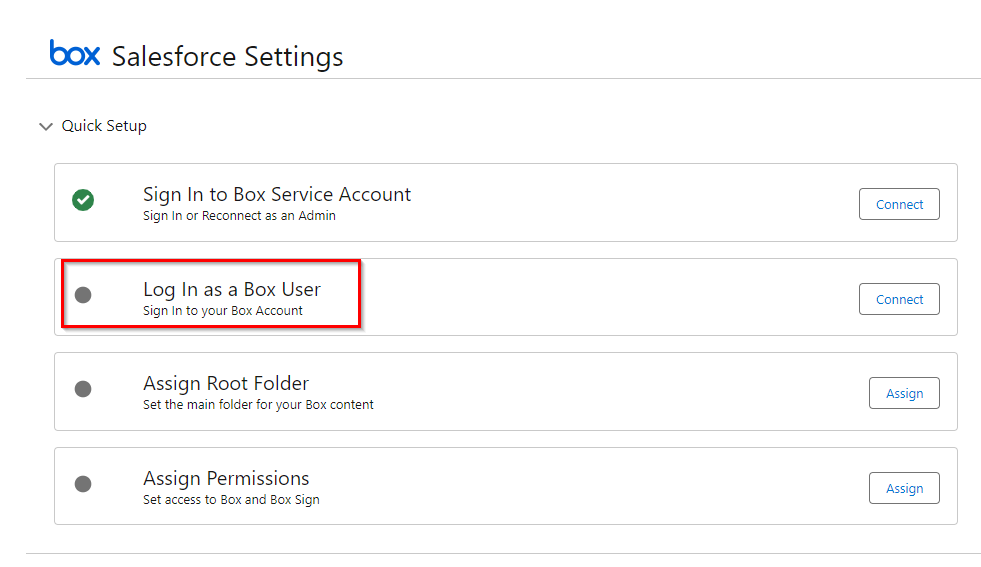The height and width of the screenshot is (567, 981).
Task: Connect the Box Service Account
Action: (x=899, y=204)
